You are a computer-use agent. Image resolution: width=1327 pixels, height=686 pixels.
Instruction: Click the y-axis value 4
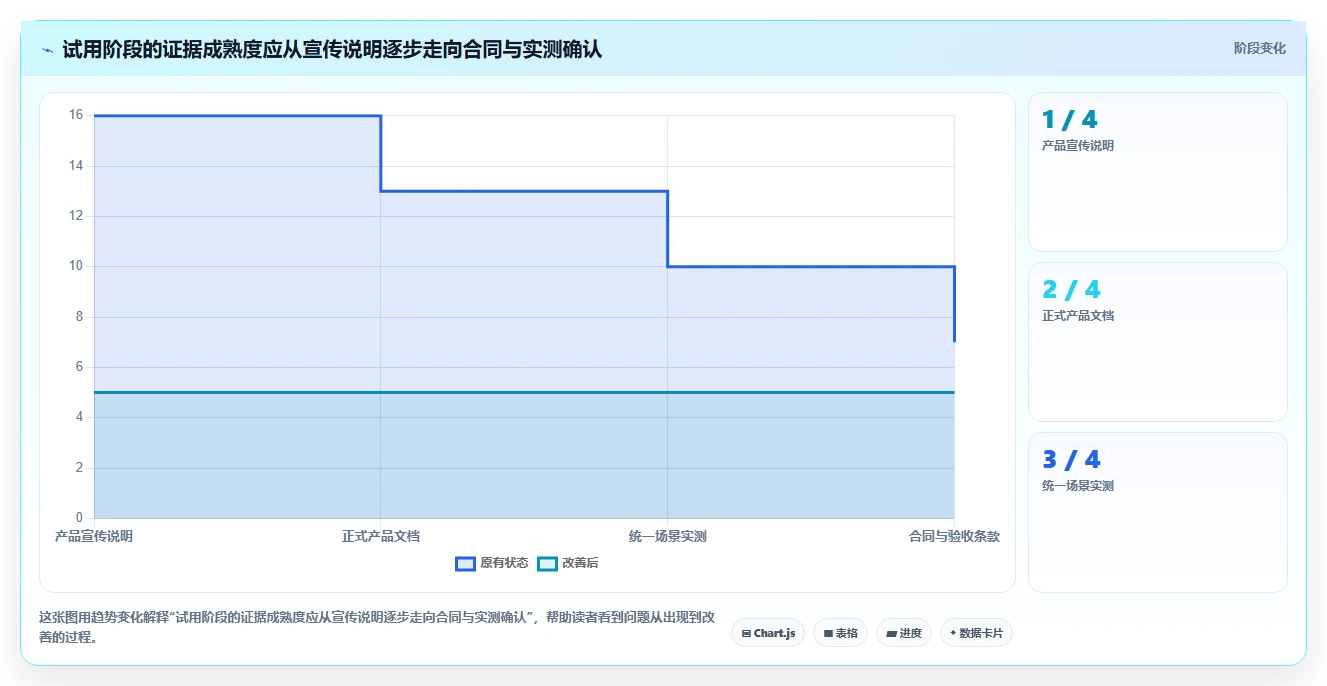79,417
